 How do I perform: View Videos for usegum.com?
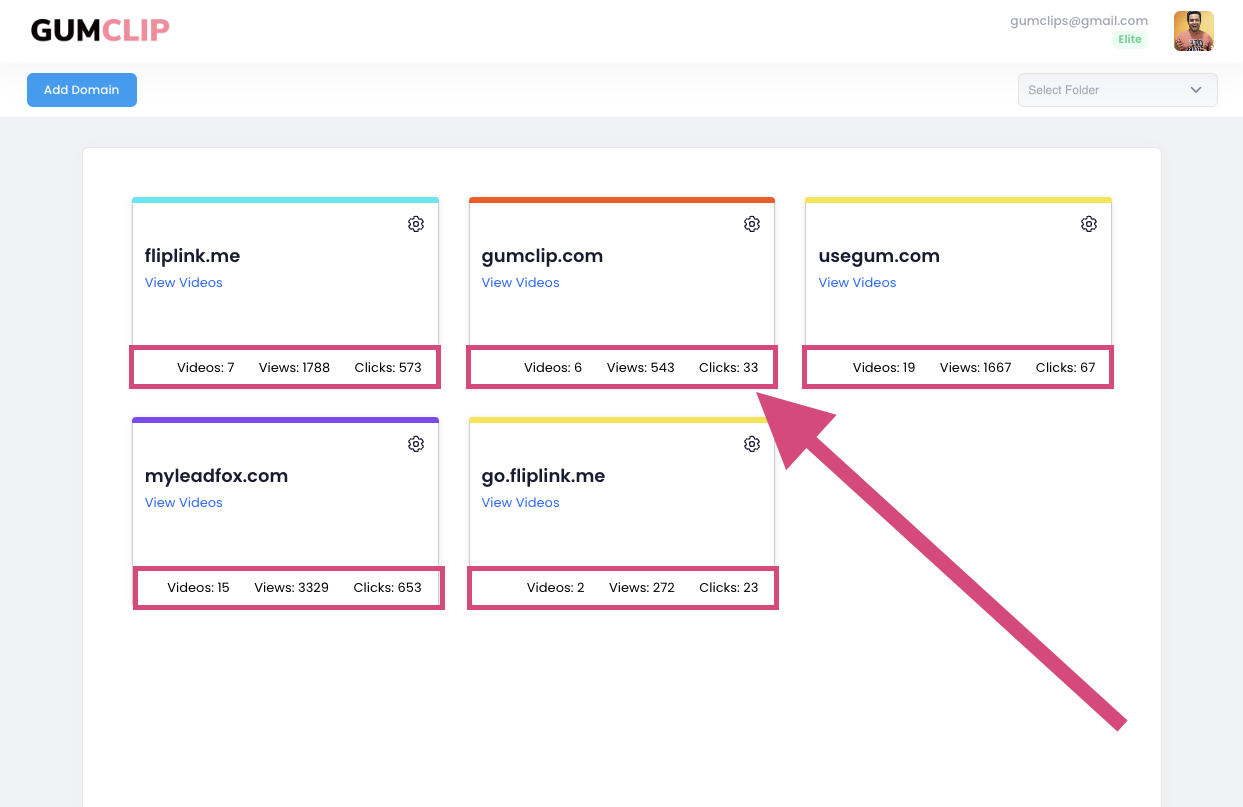point(858,283)
